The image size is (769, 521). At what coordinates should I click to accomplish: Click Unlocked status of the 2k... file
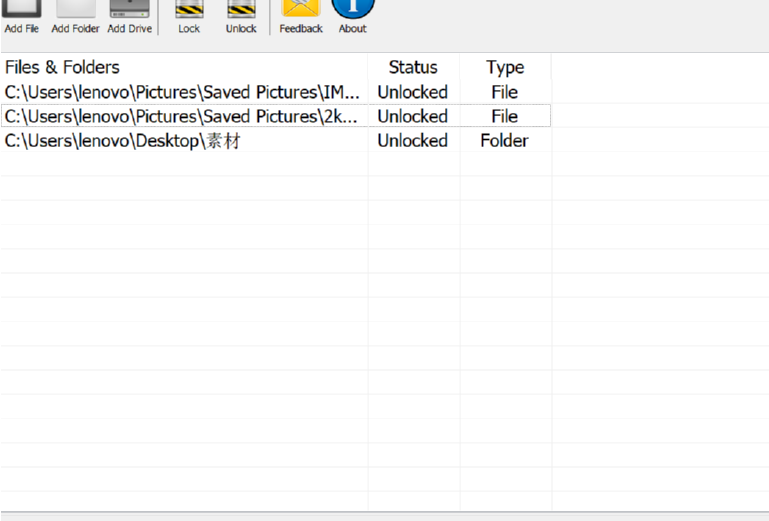(x=412, y=116)
